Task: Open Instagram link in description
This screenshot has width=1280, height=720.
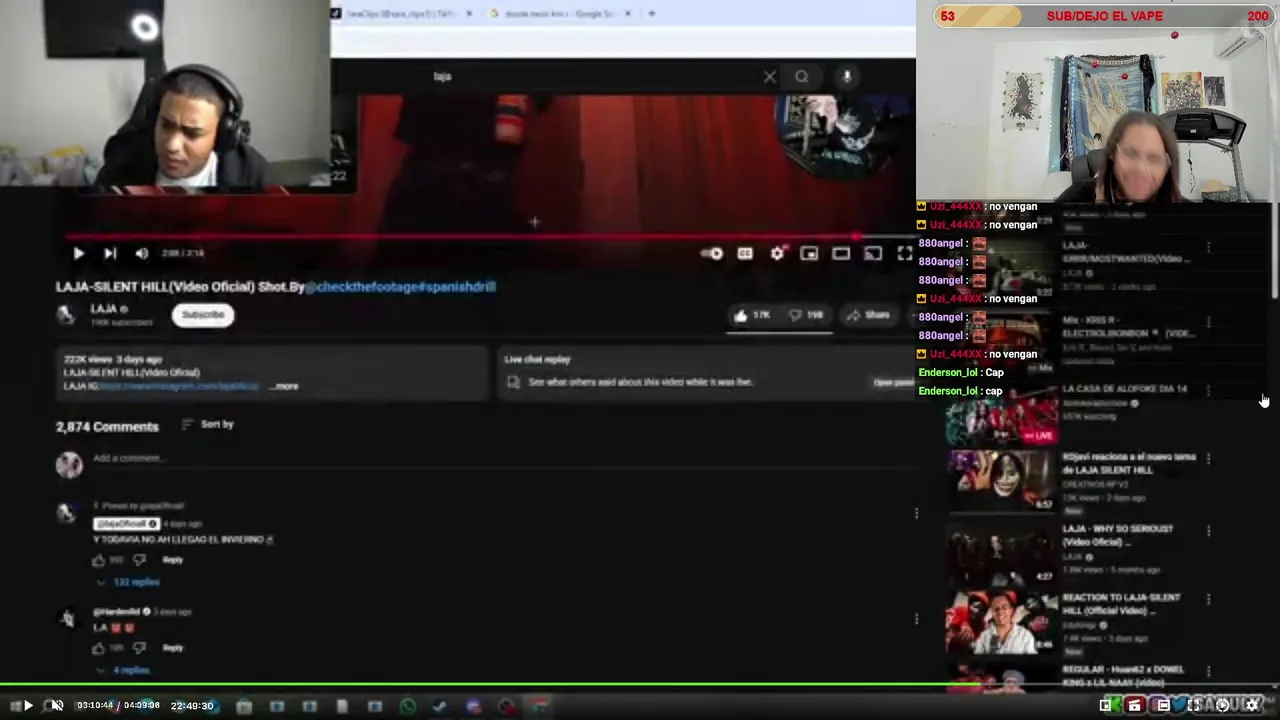Action: pyautogui.click(x=178, y=386)
